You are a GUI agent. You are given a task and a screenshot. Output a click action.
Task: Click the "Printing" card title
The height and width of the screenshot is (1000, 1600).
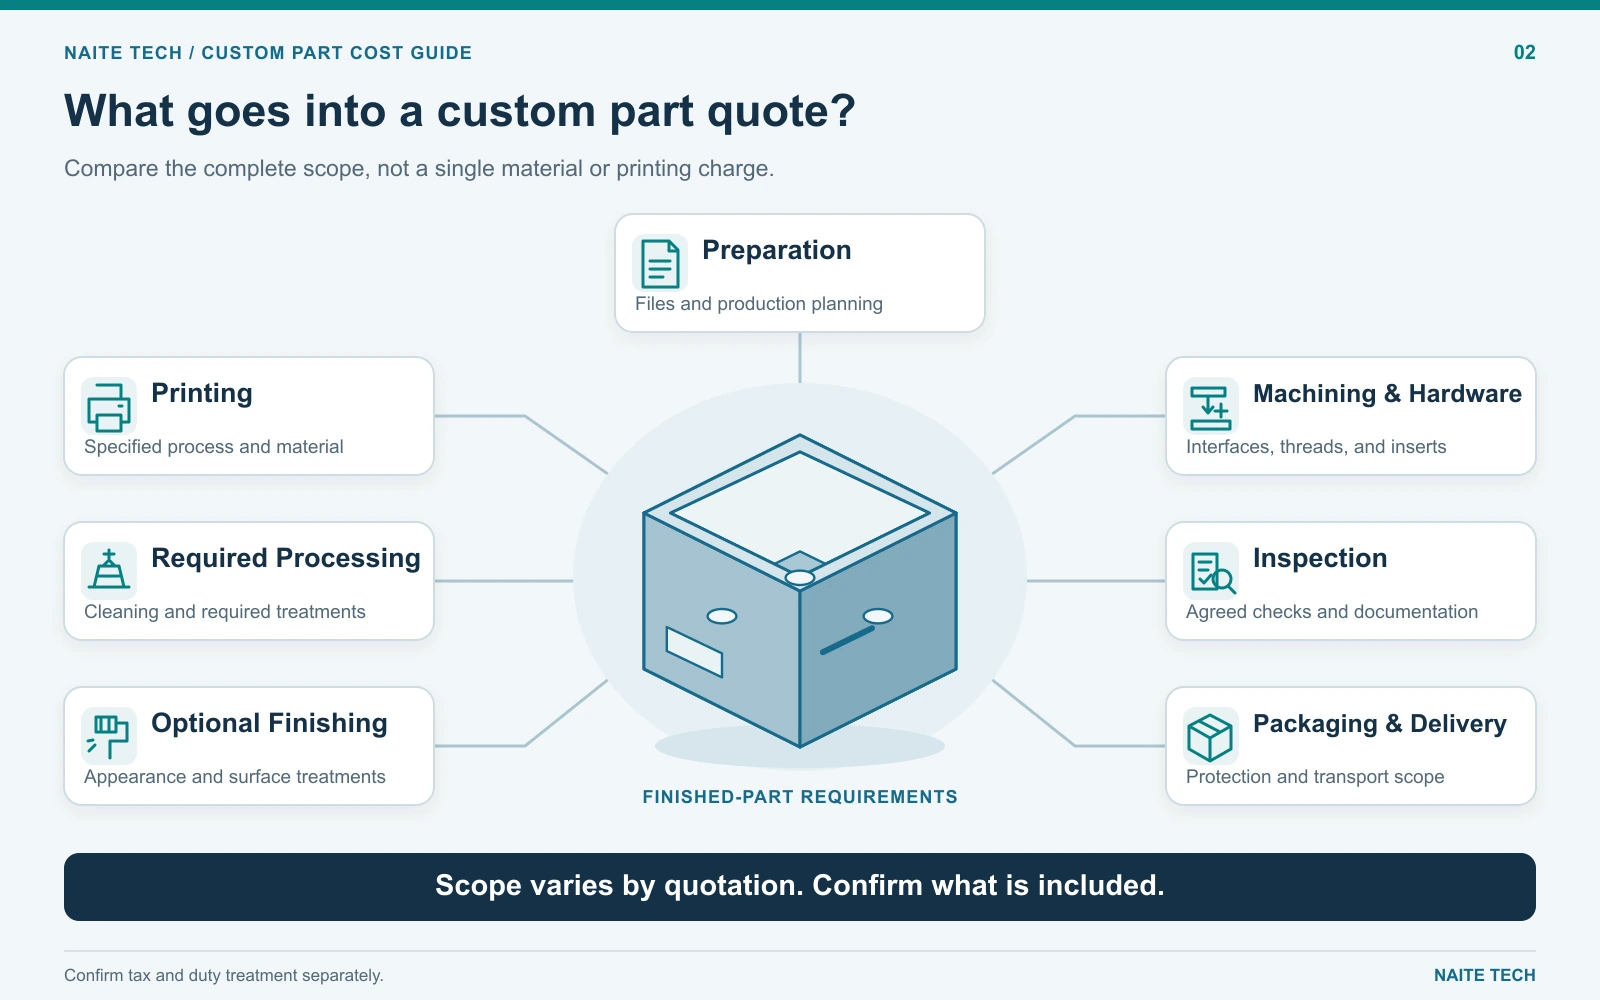point(202,393)
